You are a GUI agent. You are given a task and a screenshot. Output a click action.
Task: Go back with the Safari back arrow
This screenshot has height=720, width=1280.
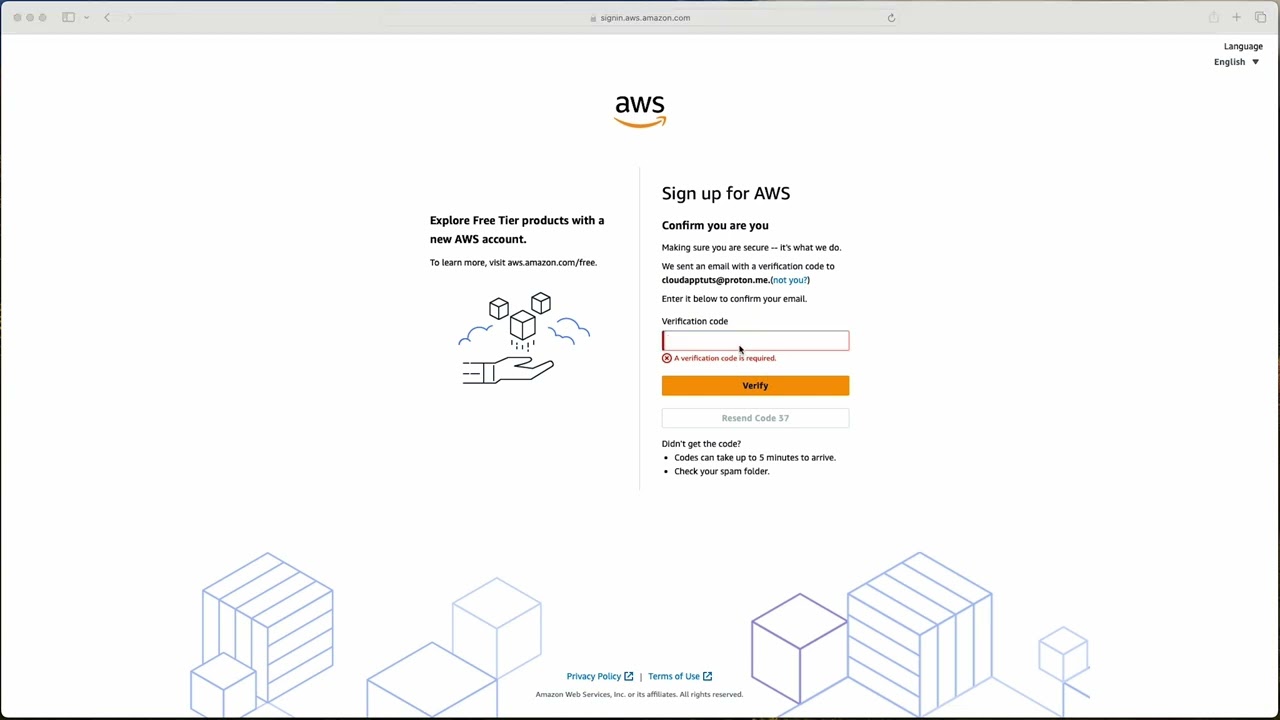point(107,18)
